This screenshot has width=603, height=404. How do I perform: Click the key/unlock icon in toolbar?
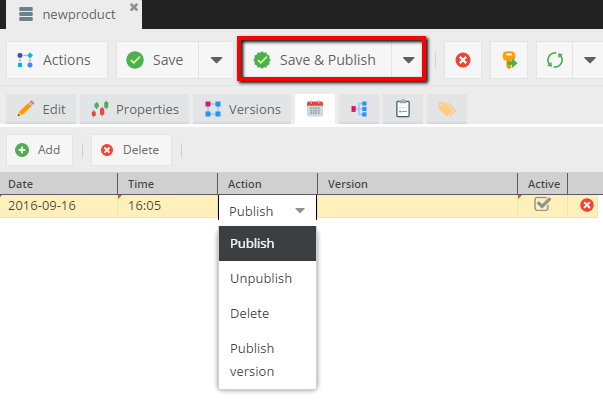click(x=509, y=60)
